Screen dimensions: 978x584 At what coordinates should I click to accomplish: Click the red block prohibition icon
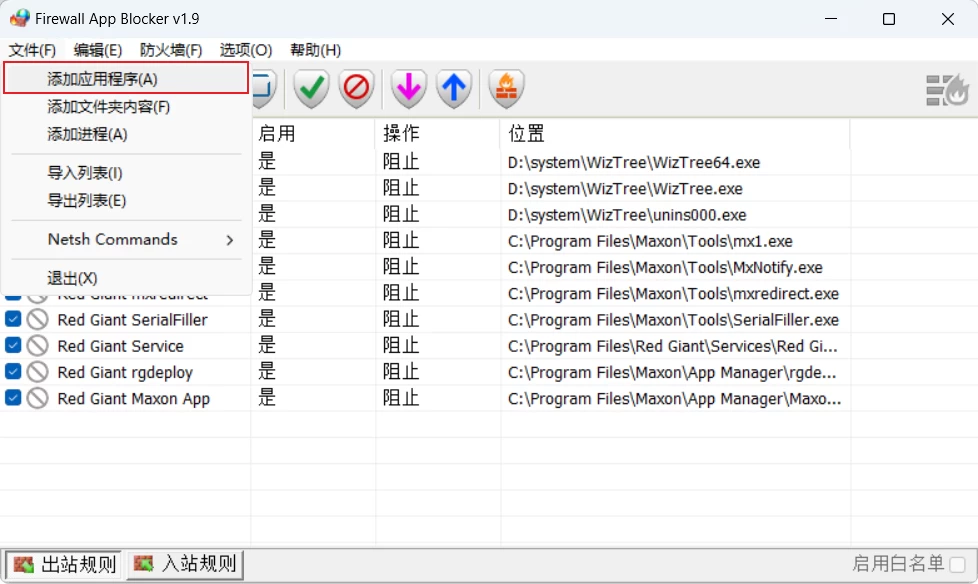pos(356,88)
